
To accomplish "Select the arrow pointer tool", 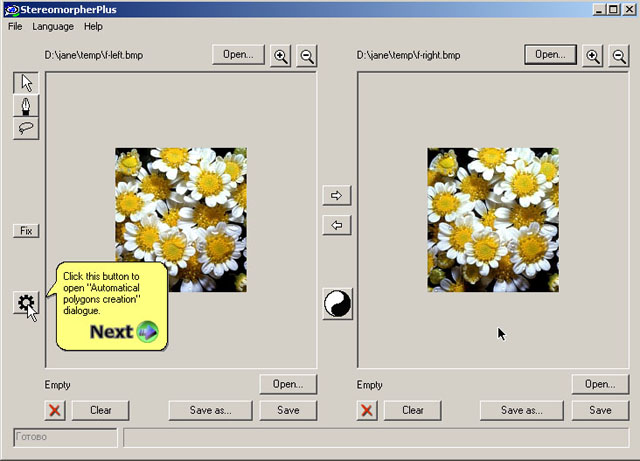I will tap(27, 83).
